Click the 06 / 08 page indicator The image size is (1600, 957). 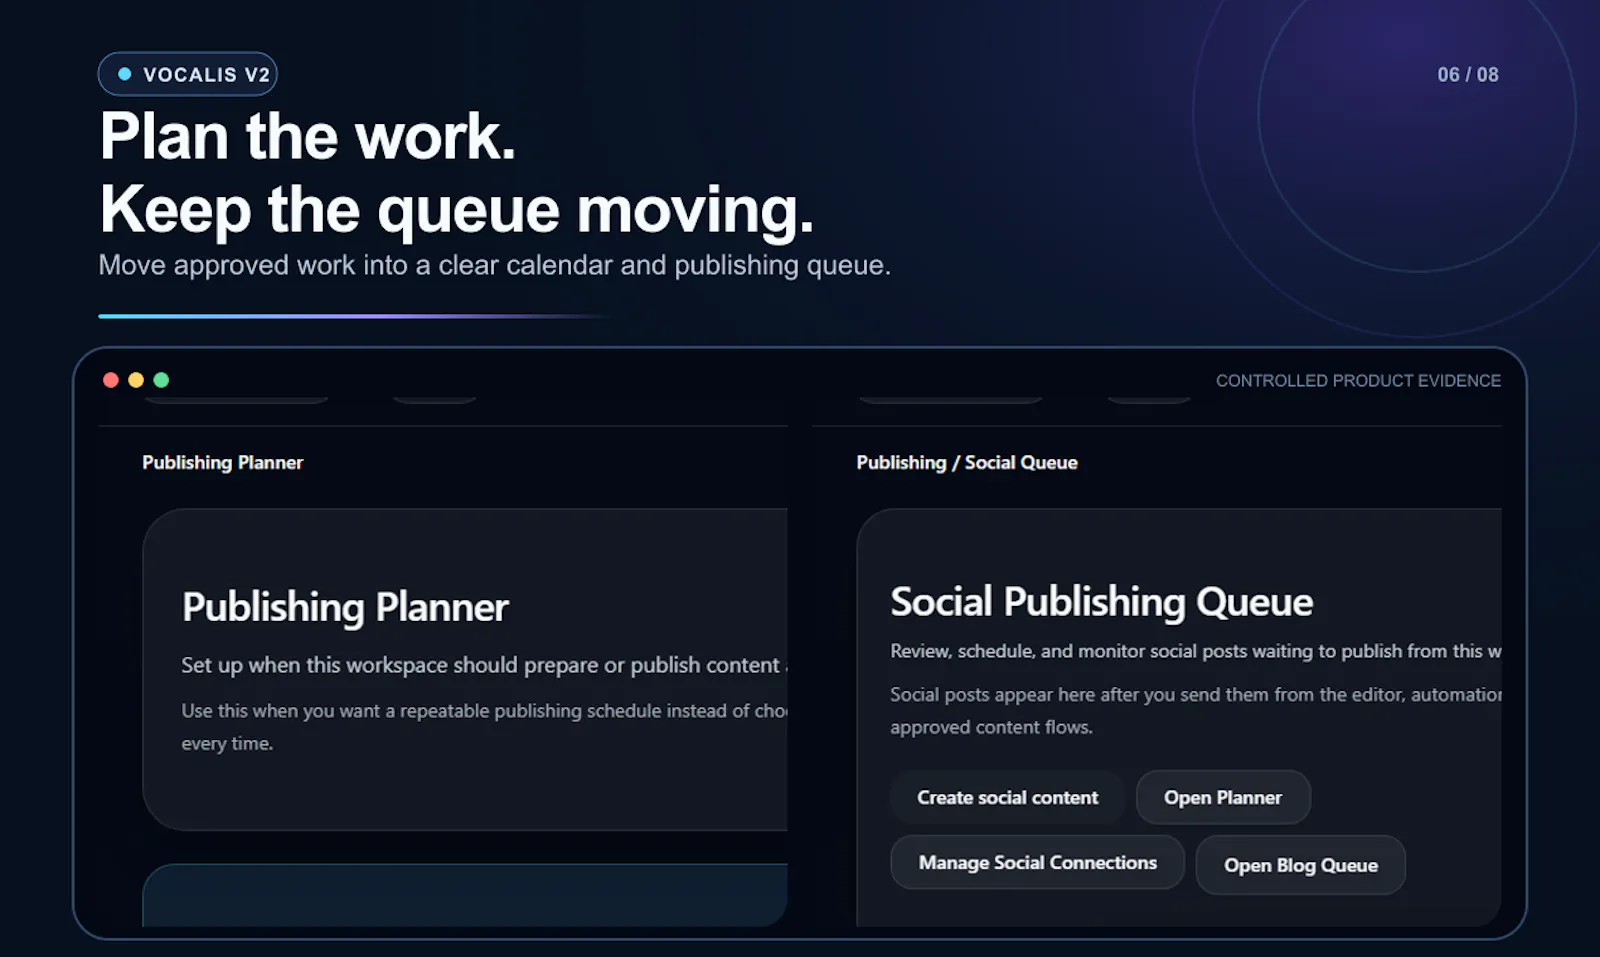click(1468, 75)
